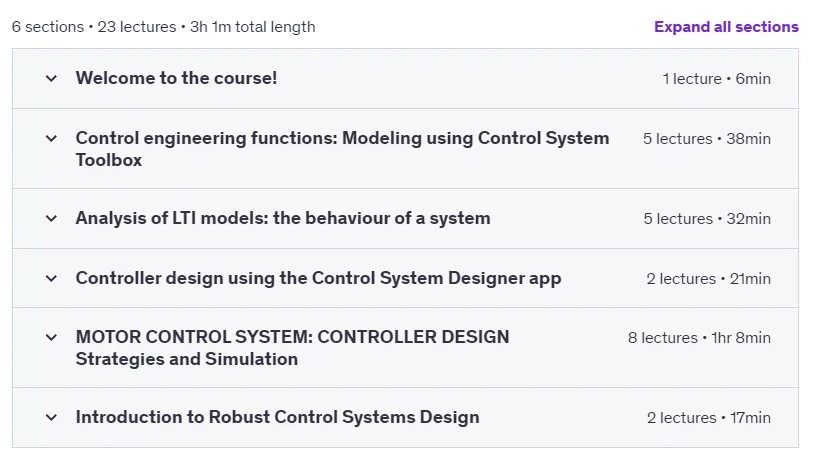Click the 2 lectures • 21min label

[x=708, y=279]
